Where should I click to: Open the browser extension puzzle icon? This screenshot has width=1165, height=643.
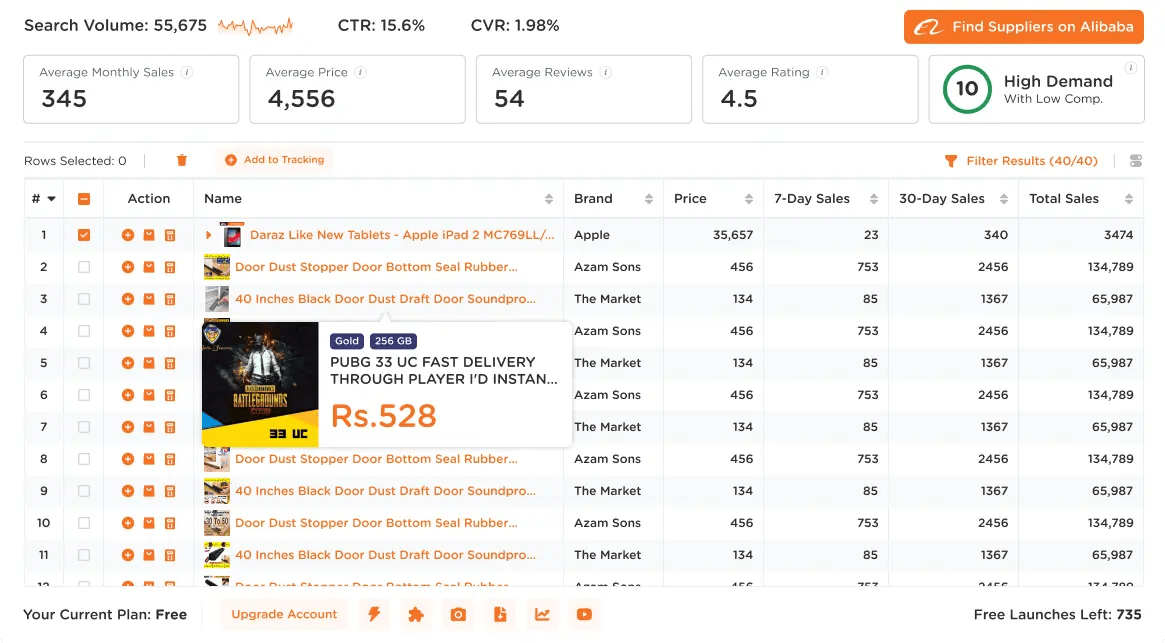(x=416, y=614)
